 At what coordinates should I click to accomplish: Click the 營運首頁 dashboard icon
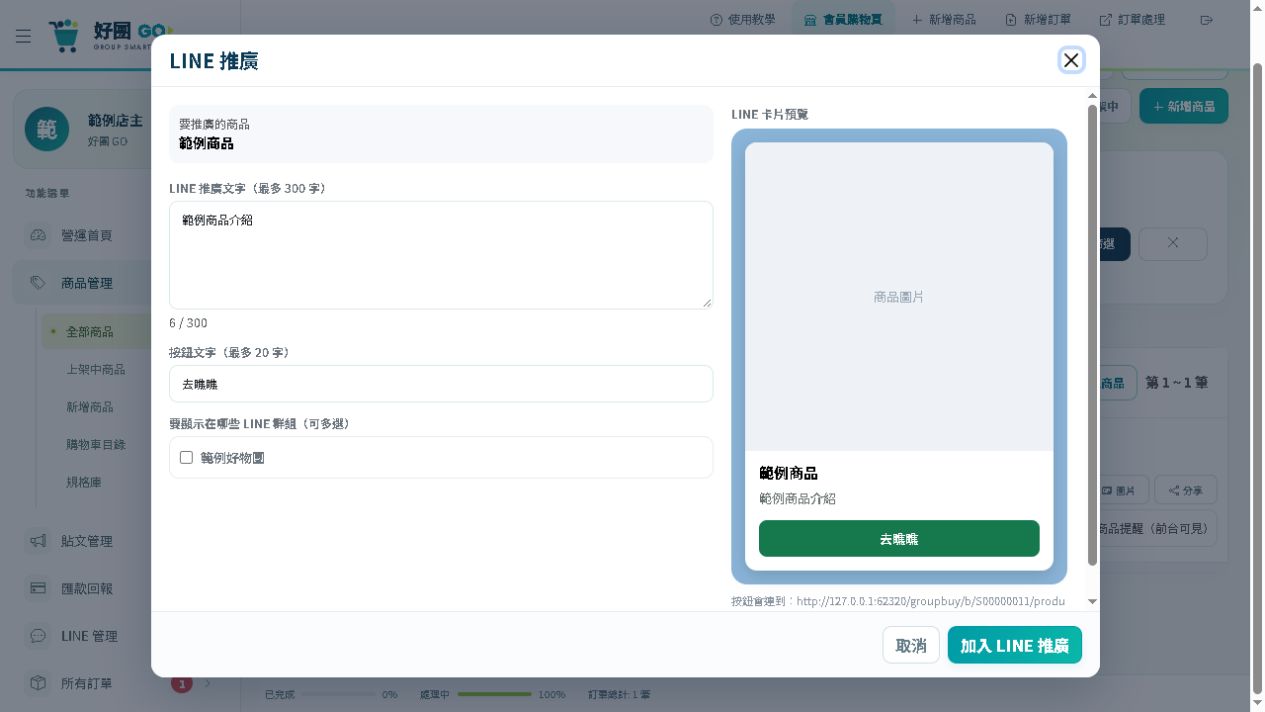pyautogui.click(x=38, y=235)
